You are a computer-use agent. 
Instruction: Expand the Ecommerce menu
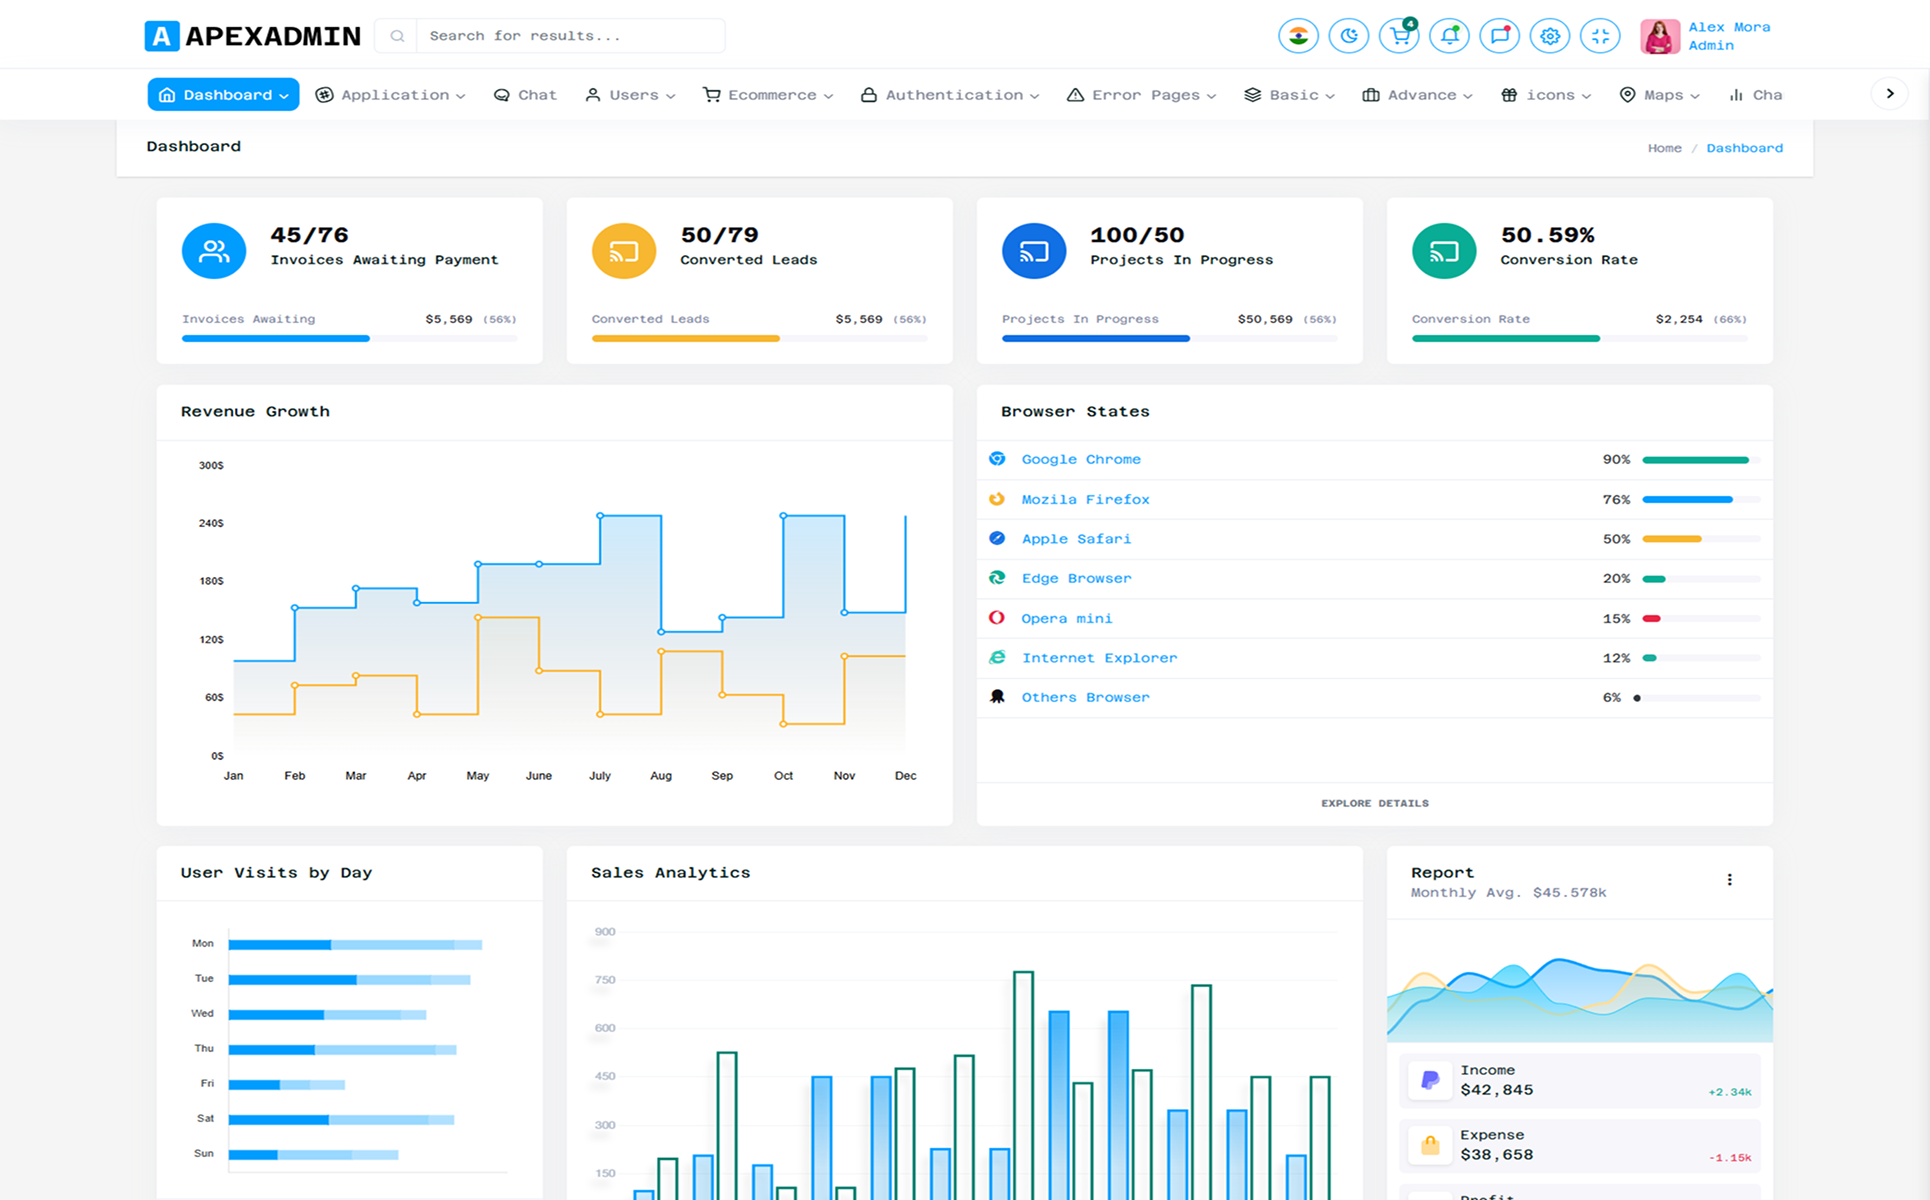point(768,95)
